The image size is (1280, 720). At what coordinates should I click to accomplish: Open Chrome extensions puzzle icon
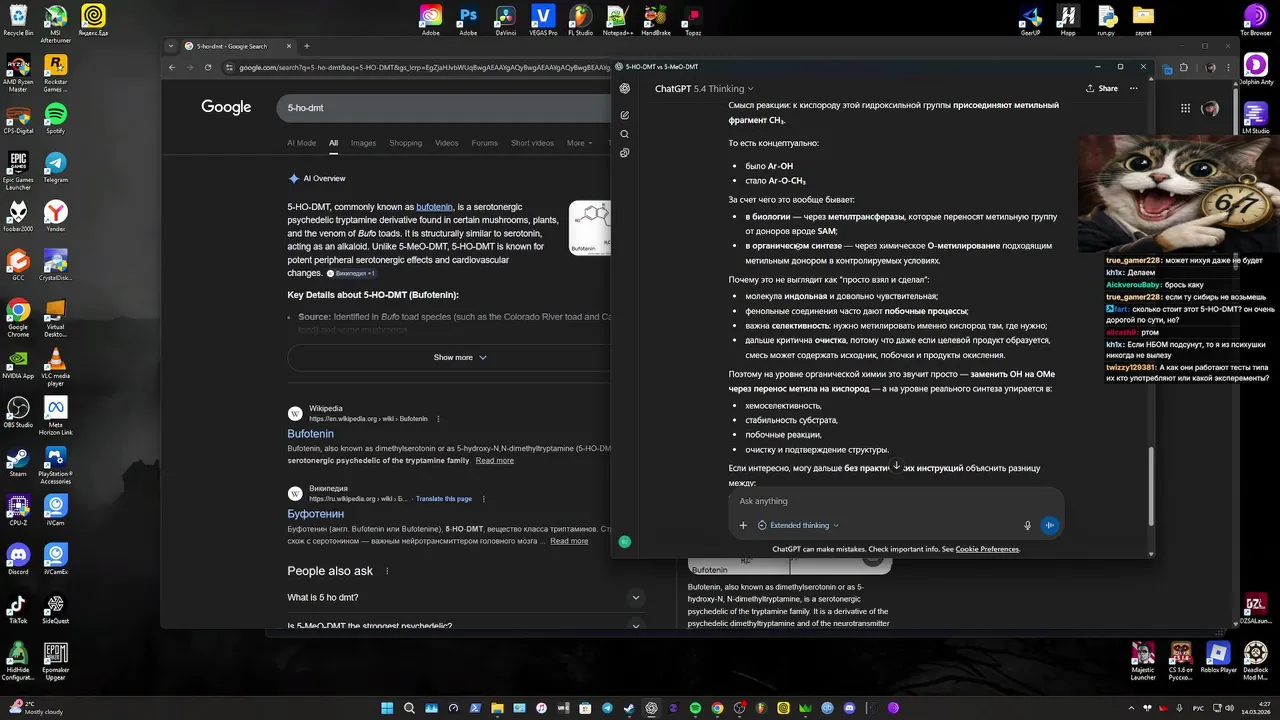1185,67
